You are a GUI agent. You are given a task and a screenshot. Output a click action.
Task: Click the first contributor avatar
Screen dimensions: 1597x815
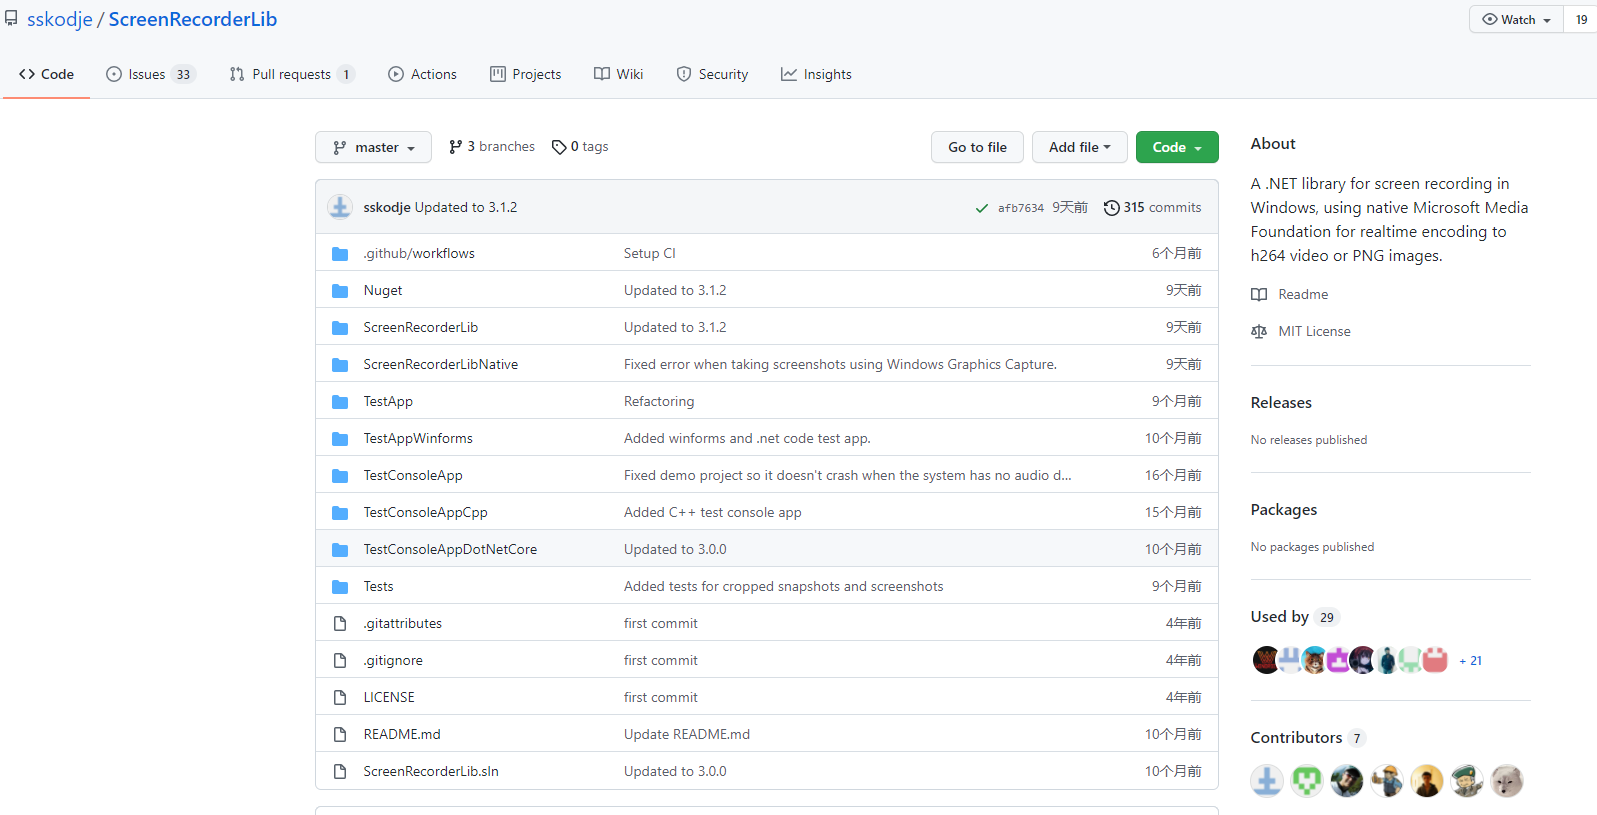[x=1267, y=781]
